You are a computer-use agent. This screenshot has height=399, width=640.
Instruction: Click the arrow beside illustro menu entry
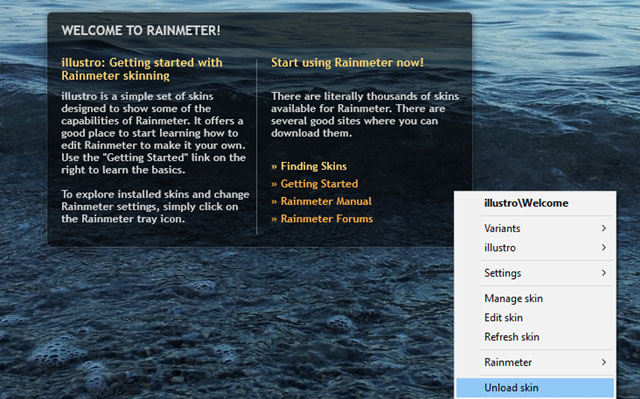(x=604, y=248)
